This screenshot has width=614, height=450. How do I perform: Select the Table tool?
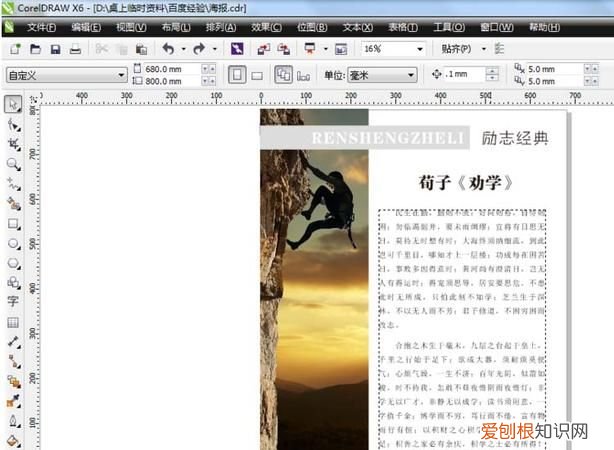[13, 323]
